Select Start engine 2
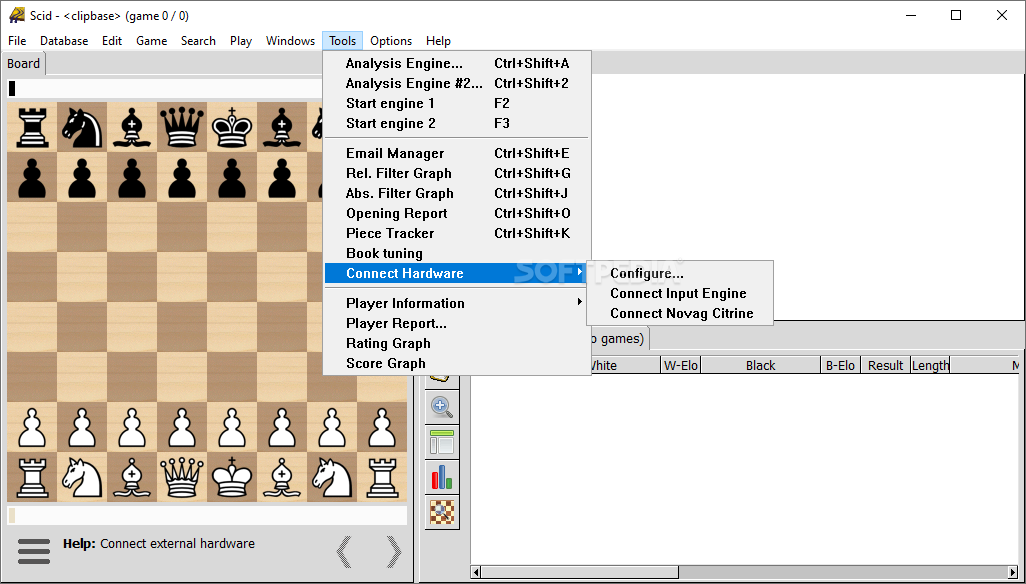 coord(457,123)
